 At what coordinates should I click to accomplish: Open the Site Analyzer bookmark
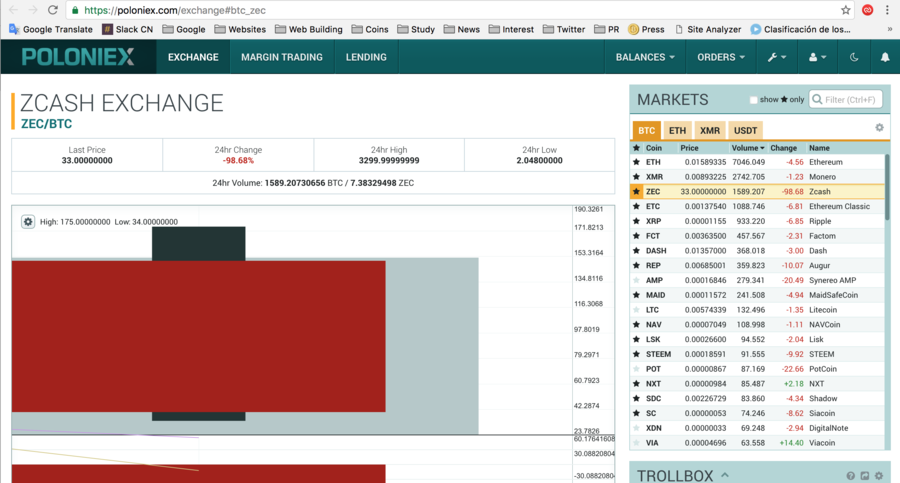pos(708,29)
